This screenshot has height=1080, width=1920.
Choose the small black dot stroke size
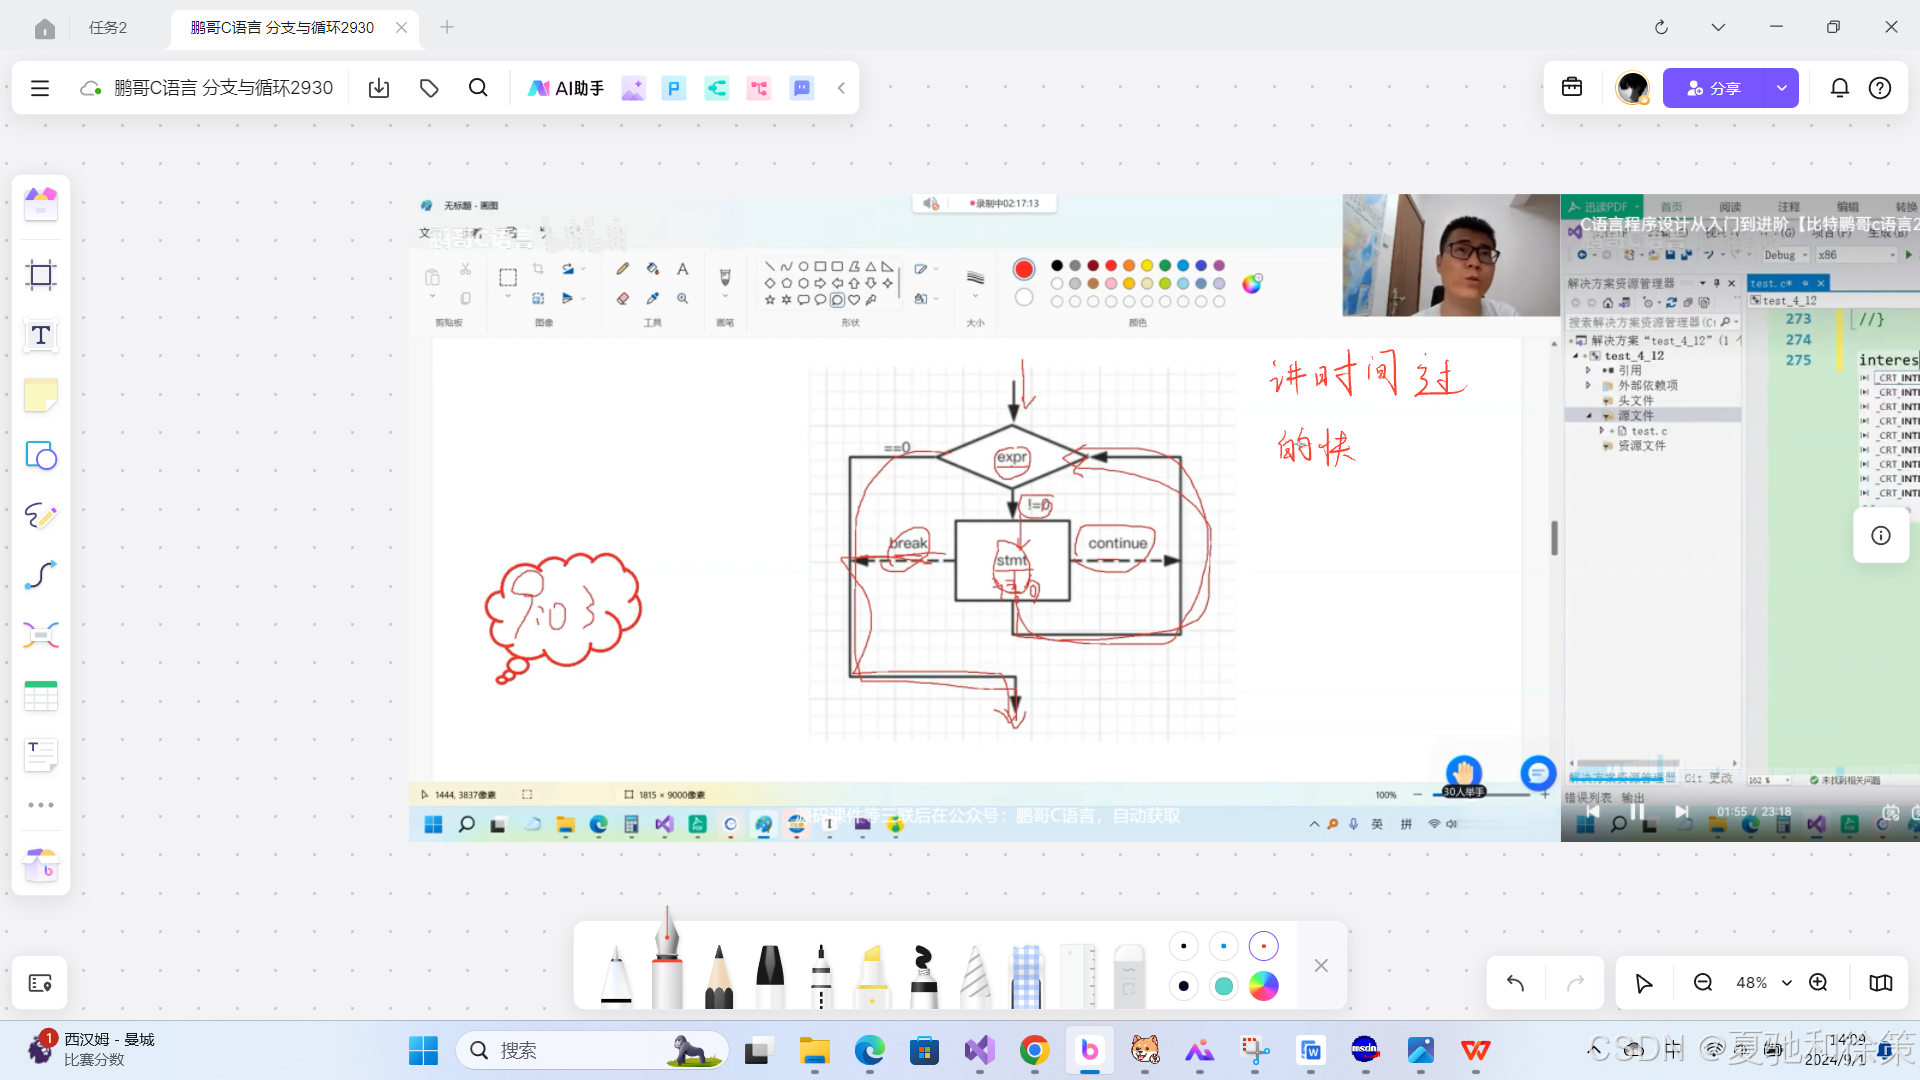click(x=1183, y=946)
